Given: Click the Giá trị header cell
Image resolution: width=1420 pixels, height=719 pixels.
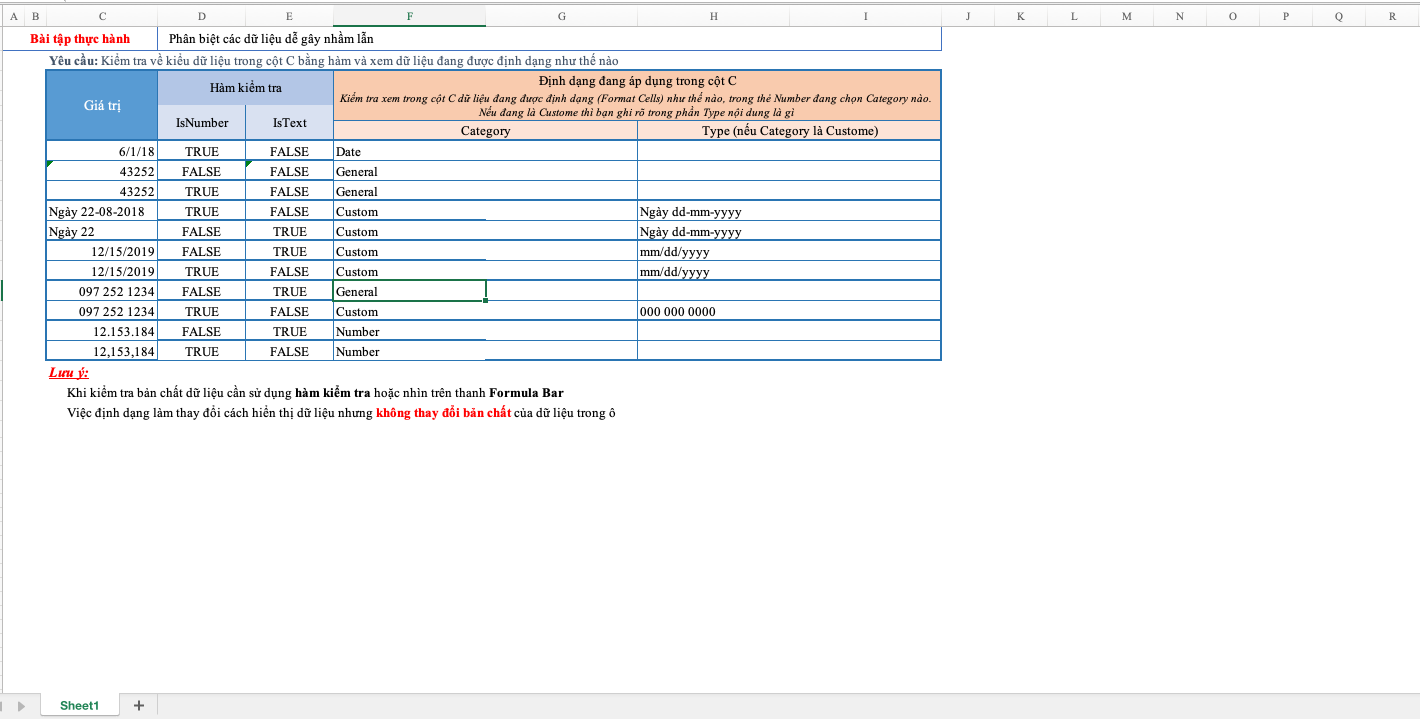Looking at the screenshot, I should tap(102, 105).
